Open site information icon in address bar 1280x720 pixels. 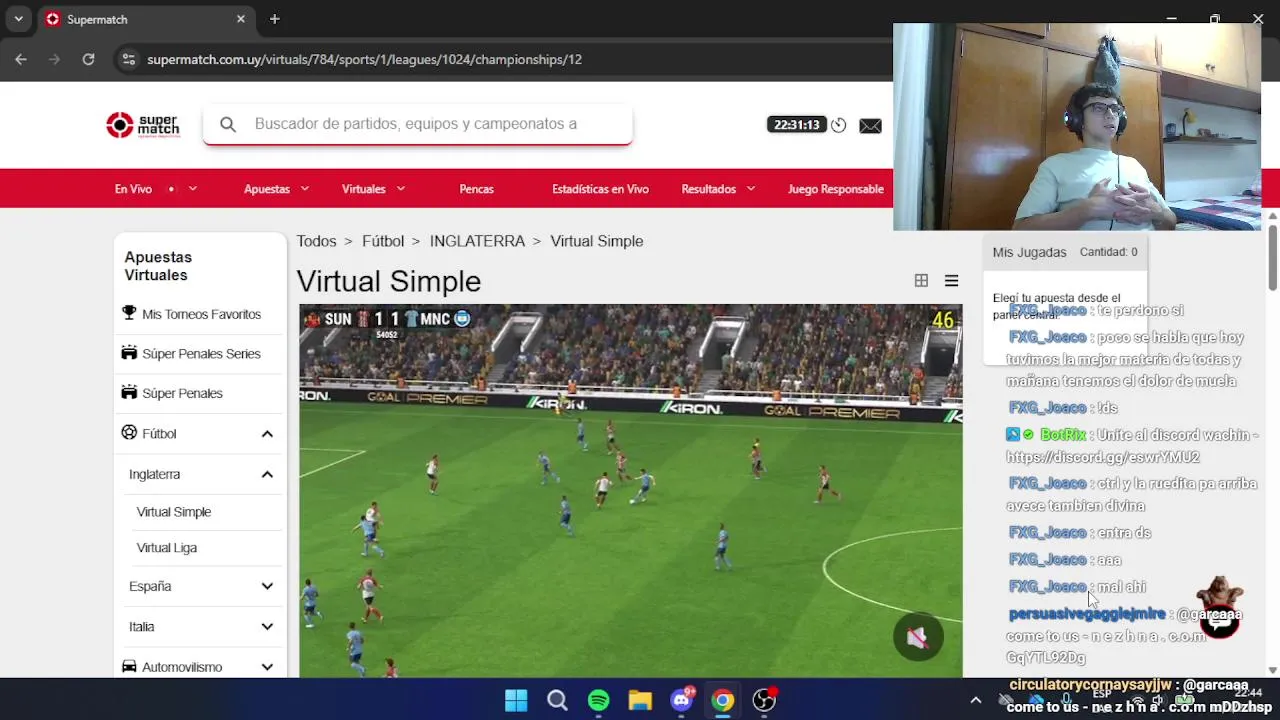[x=128, y=59]
